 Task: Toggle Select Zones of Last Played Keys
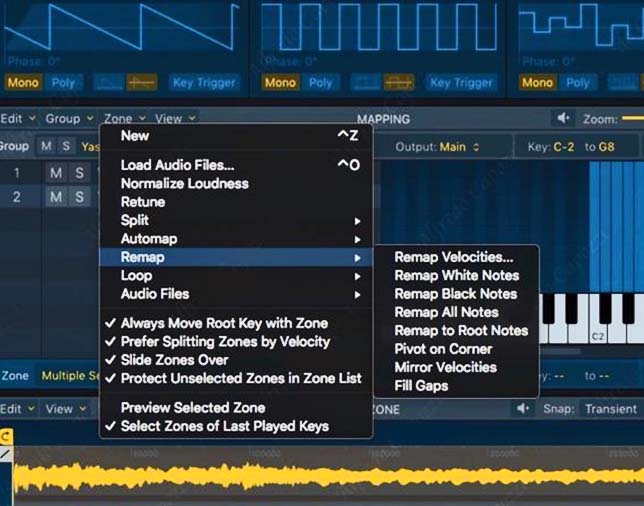point(224,426)
